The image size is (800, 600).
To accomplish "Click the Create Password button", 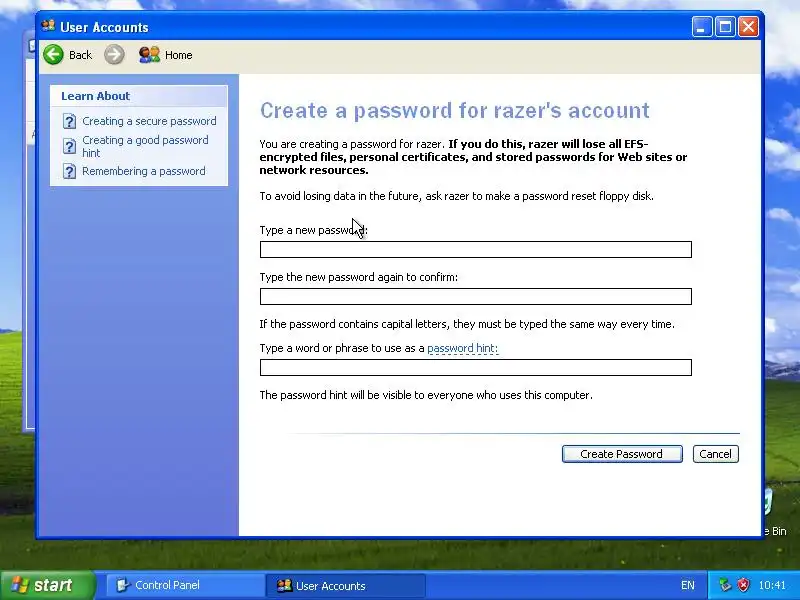I will coord(622,454).
